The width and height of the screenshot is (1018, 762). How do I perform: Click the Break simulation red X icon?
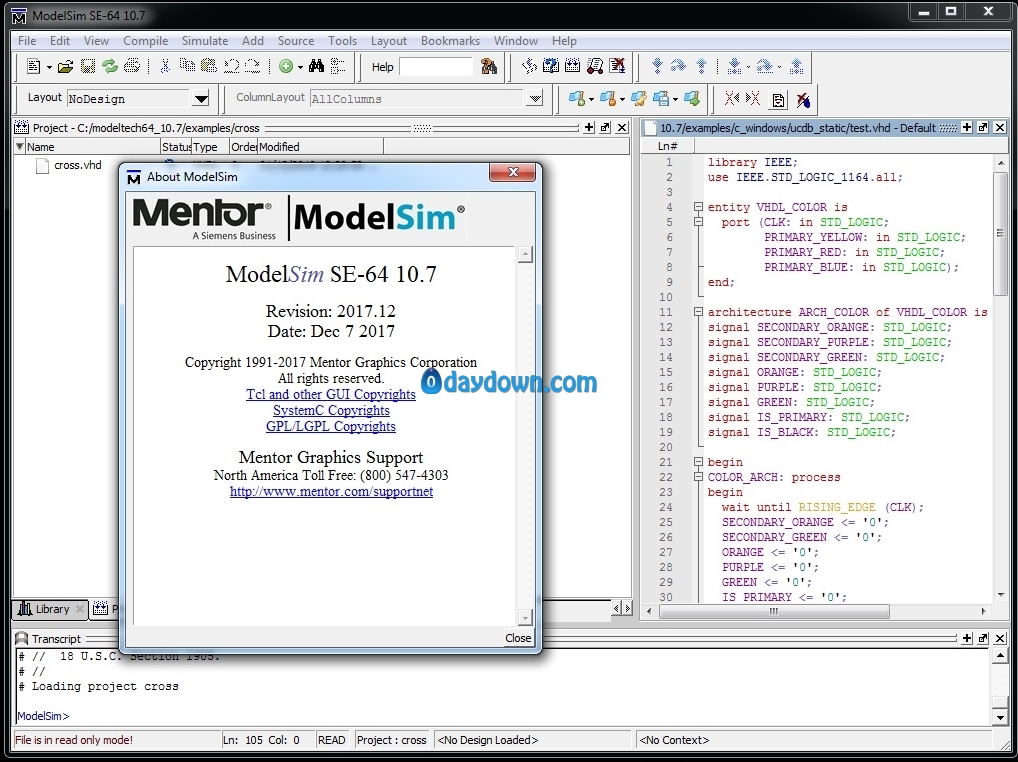pos(617,66)
